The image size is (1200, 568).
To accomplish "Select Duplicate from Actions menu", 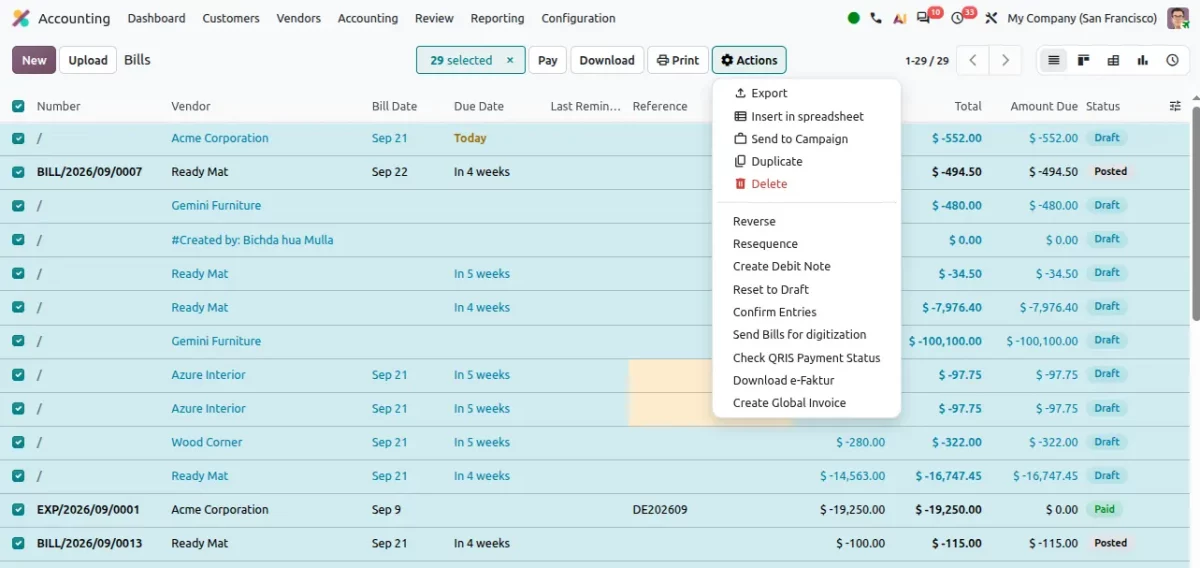I will (x=807, y=161).
